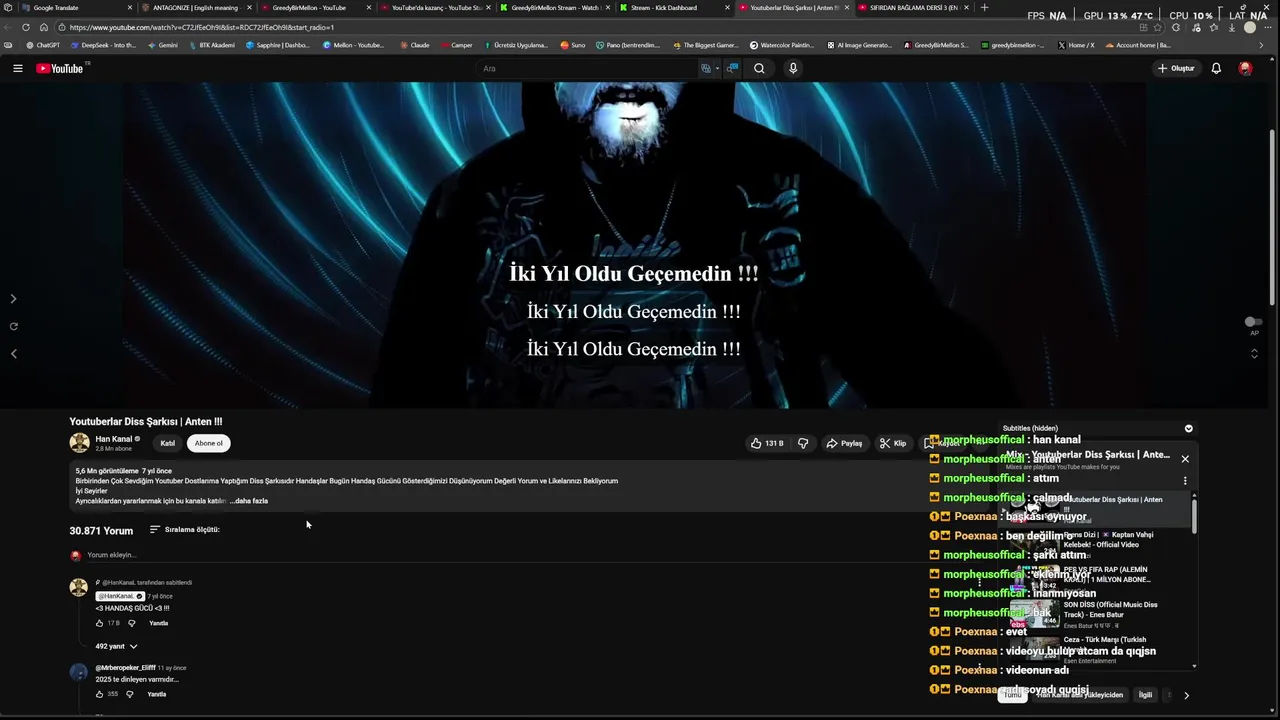Open the BTK Akademi bookmark
1280x720 pixels.
211,45
